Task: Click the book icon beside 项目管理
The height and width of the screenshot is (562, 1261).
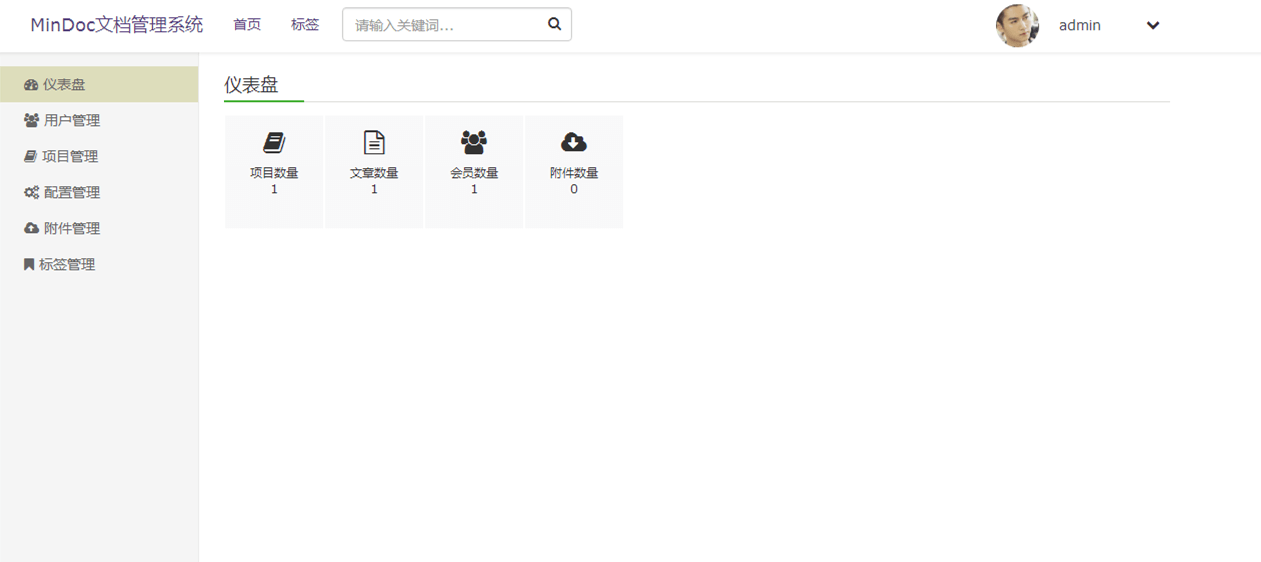Action: point(31,156)
